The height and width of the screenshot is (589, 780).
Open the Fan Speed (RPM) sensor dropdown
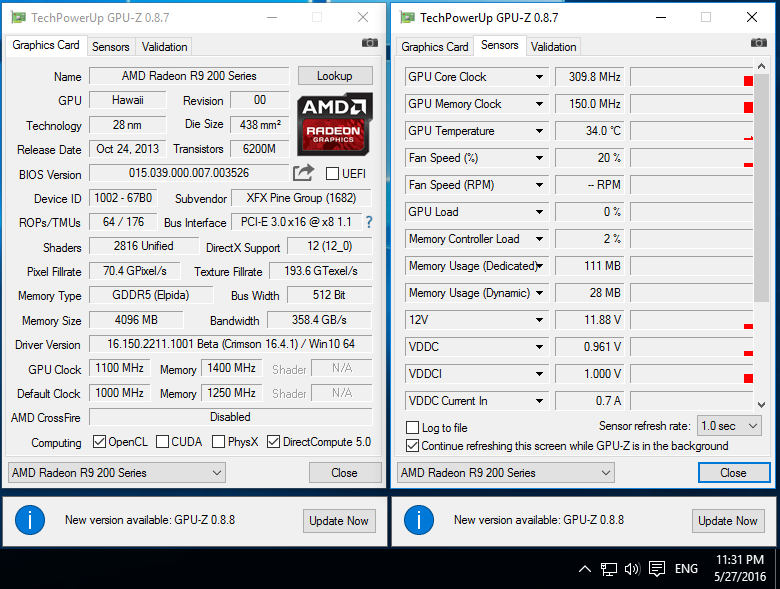pos(539,185)
